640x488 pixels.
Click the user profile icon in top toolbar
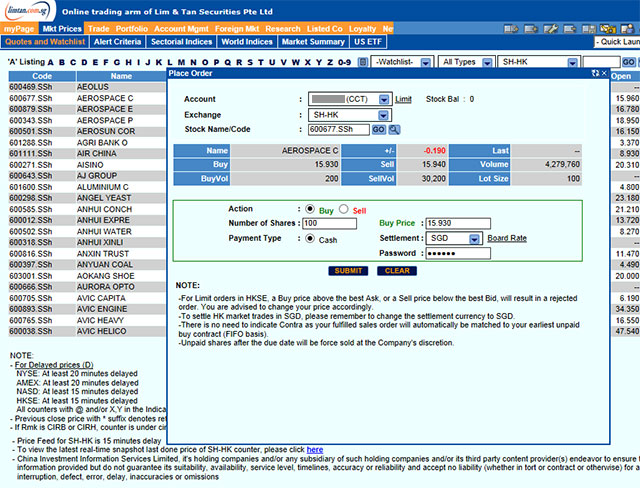click(x=627, y=29)
